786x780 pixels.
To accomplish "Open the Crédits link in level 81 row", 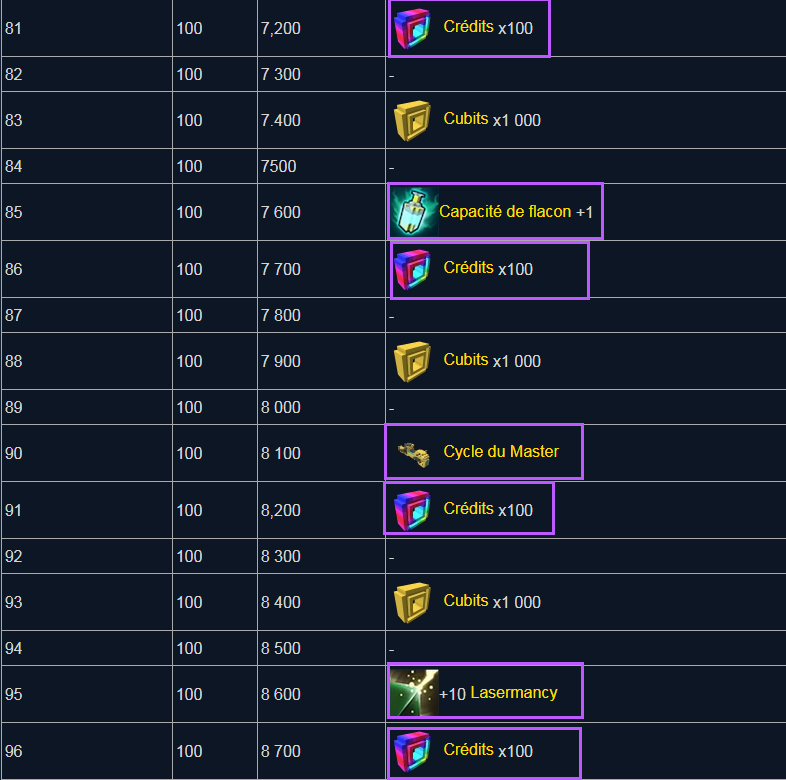I will point(468,27).
